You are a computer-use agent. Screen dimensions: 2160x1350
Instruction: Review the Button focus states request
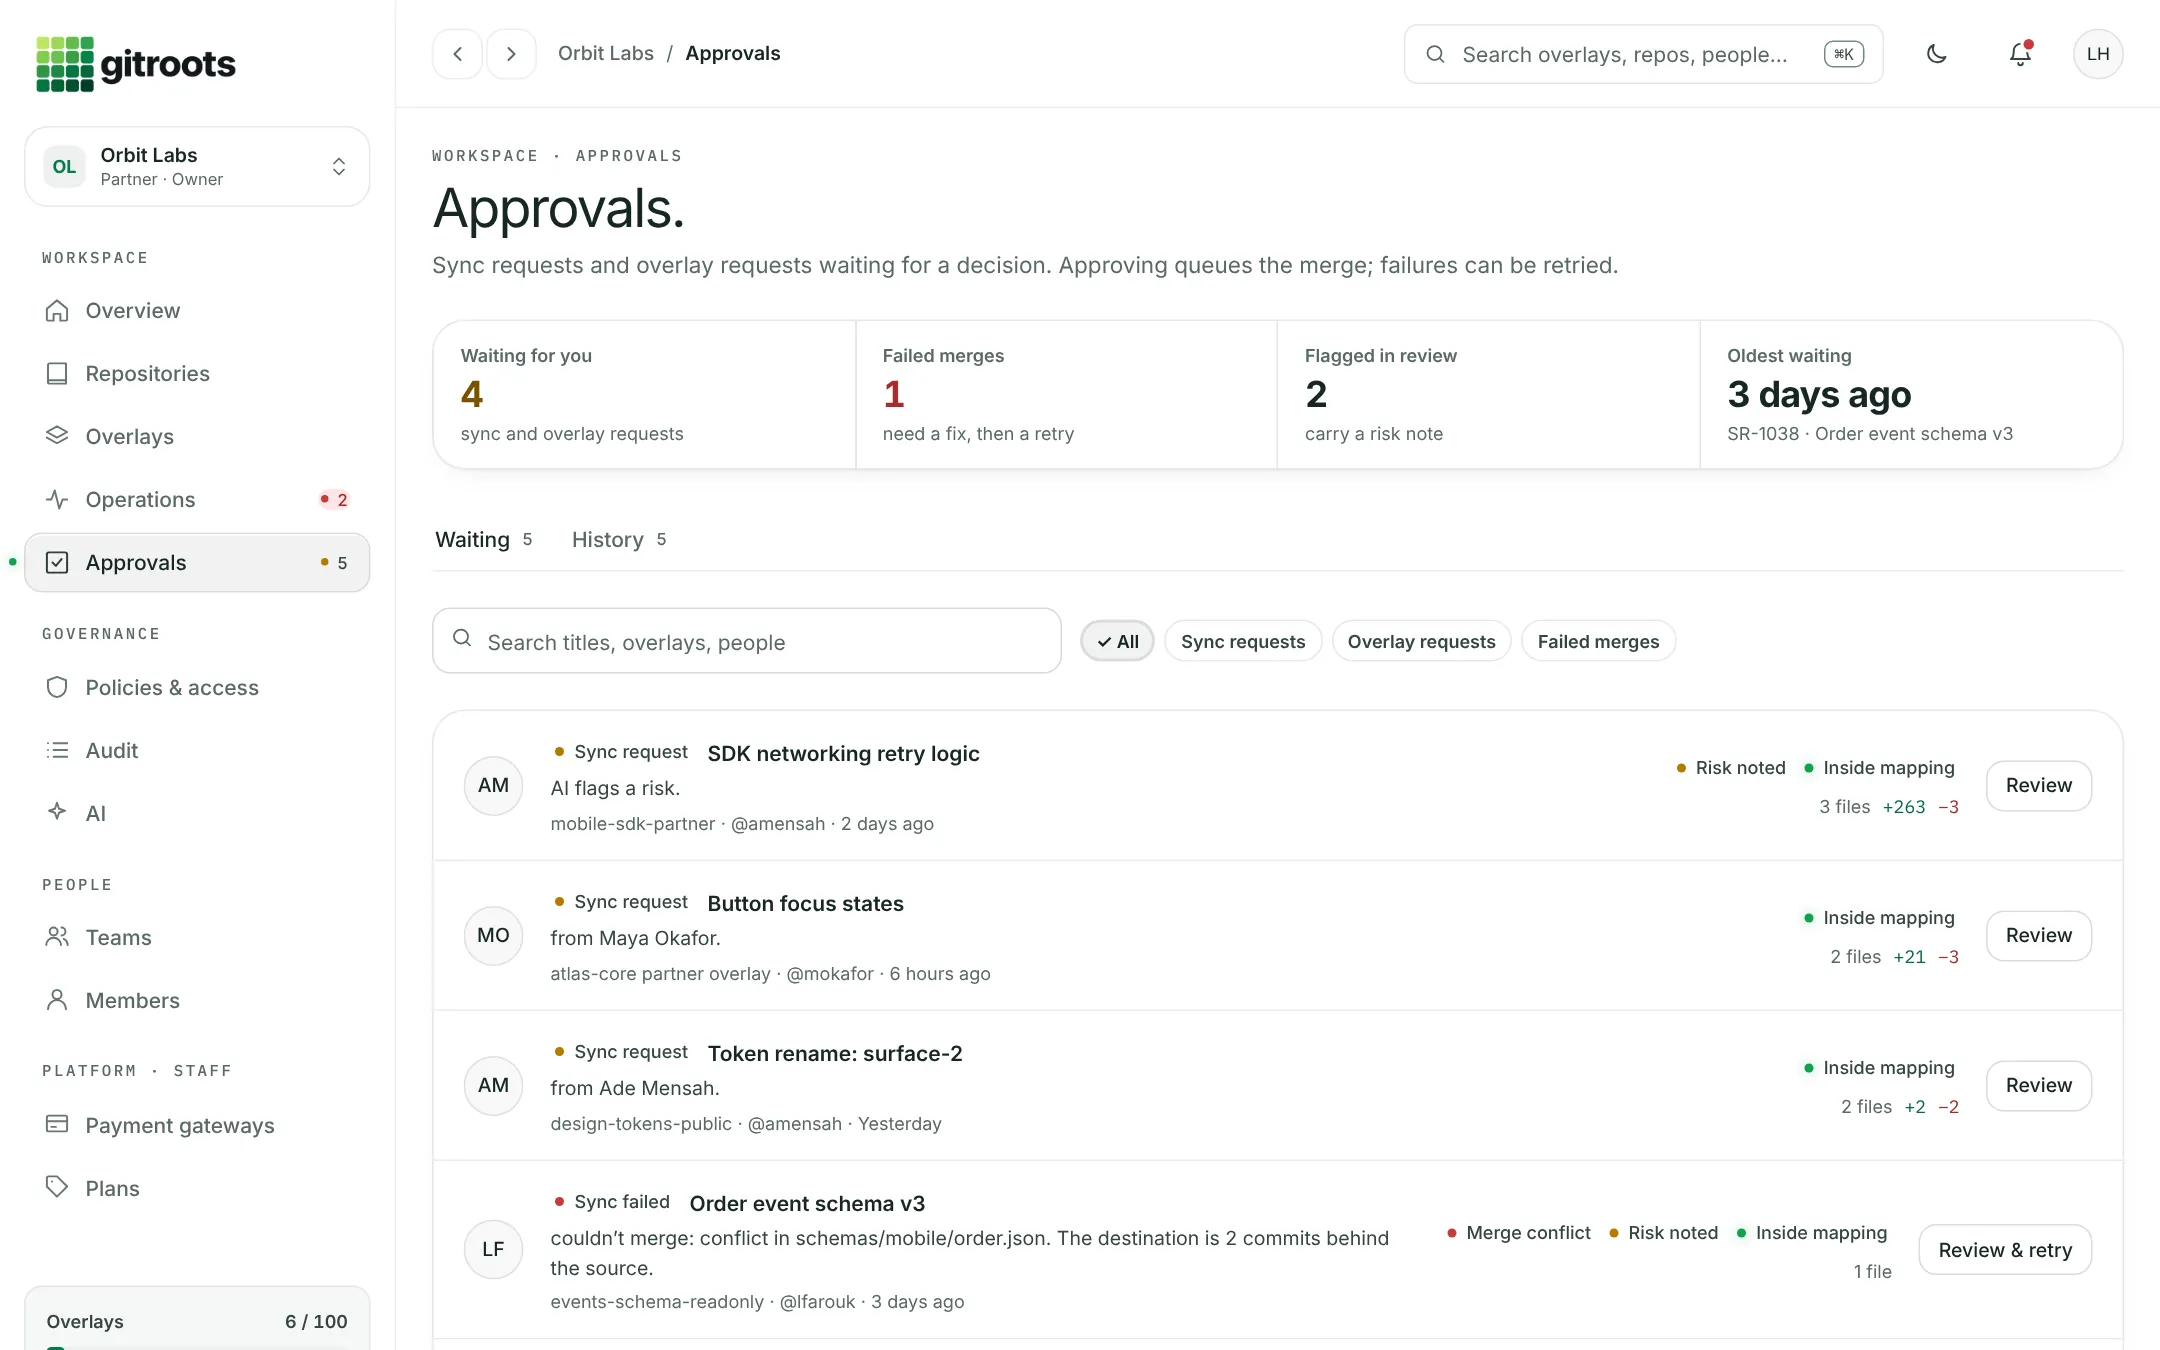(x=2038, y=936)
